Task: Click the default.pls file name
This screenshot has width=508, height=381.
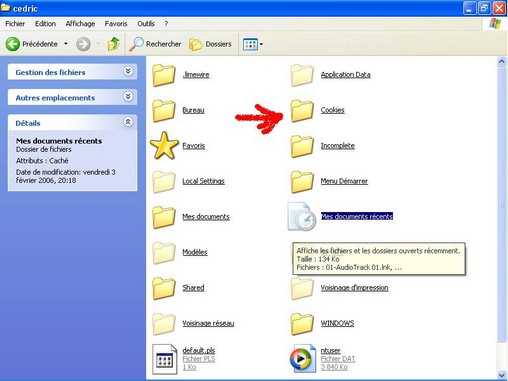Action: click(x=199, y=350)
